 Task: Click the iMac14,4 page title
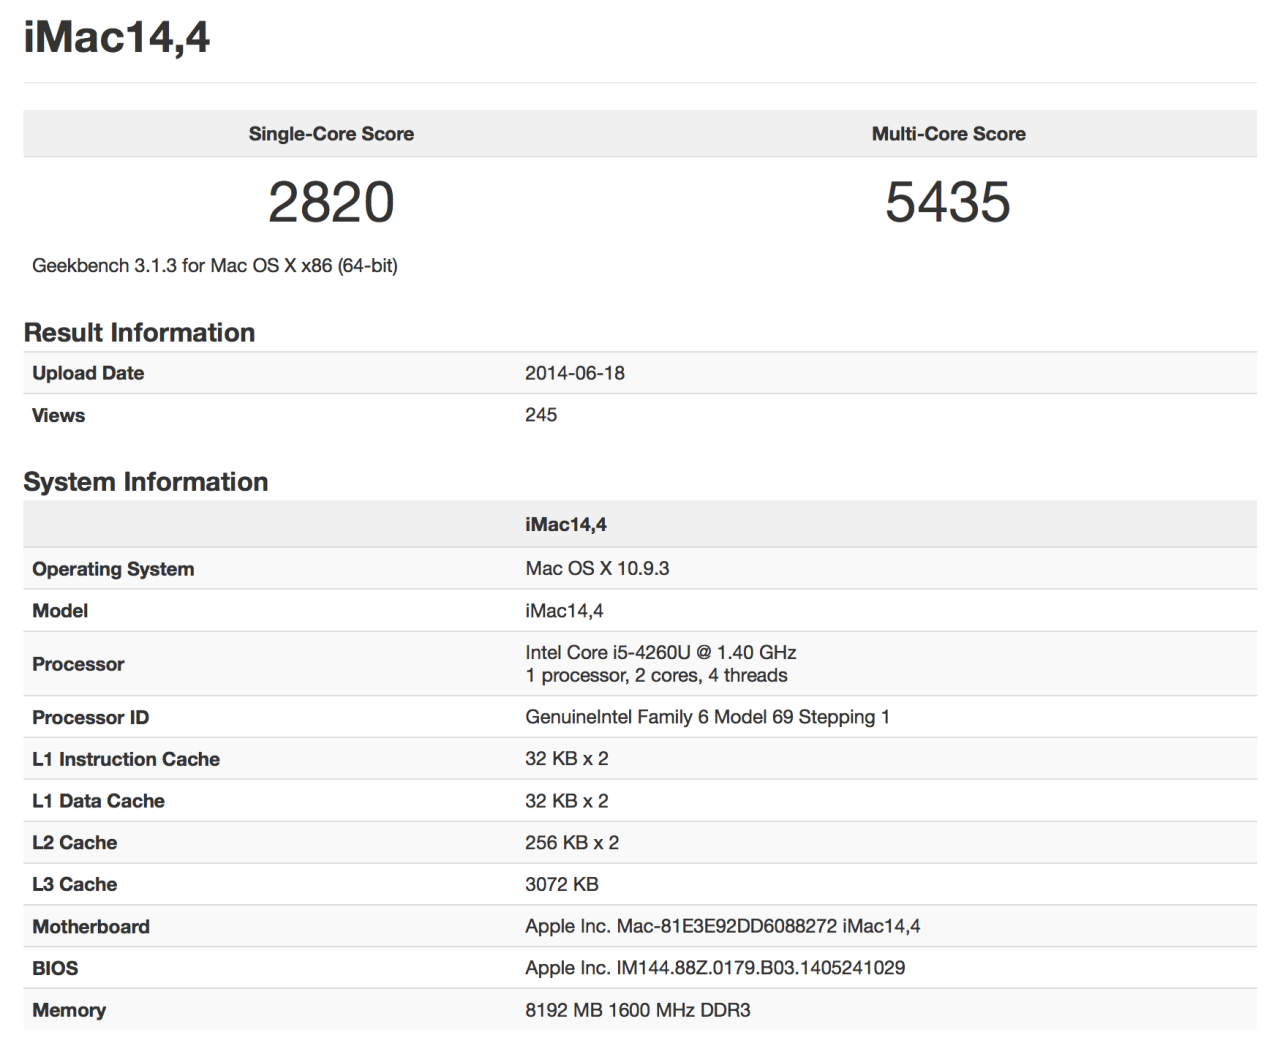pos(117,38)
